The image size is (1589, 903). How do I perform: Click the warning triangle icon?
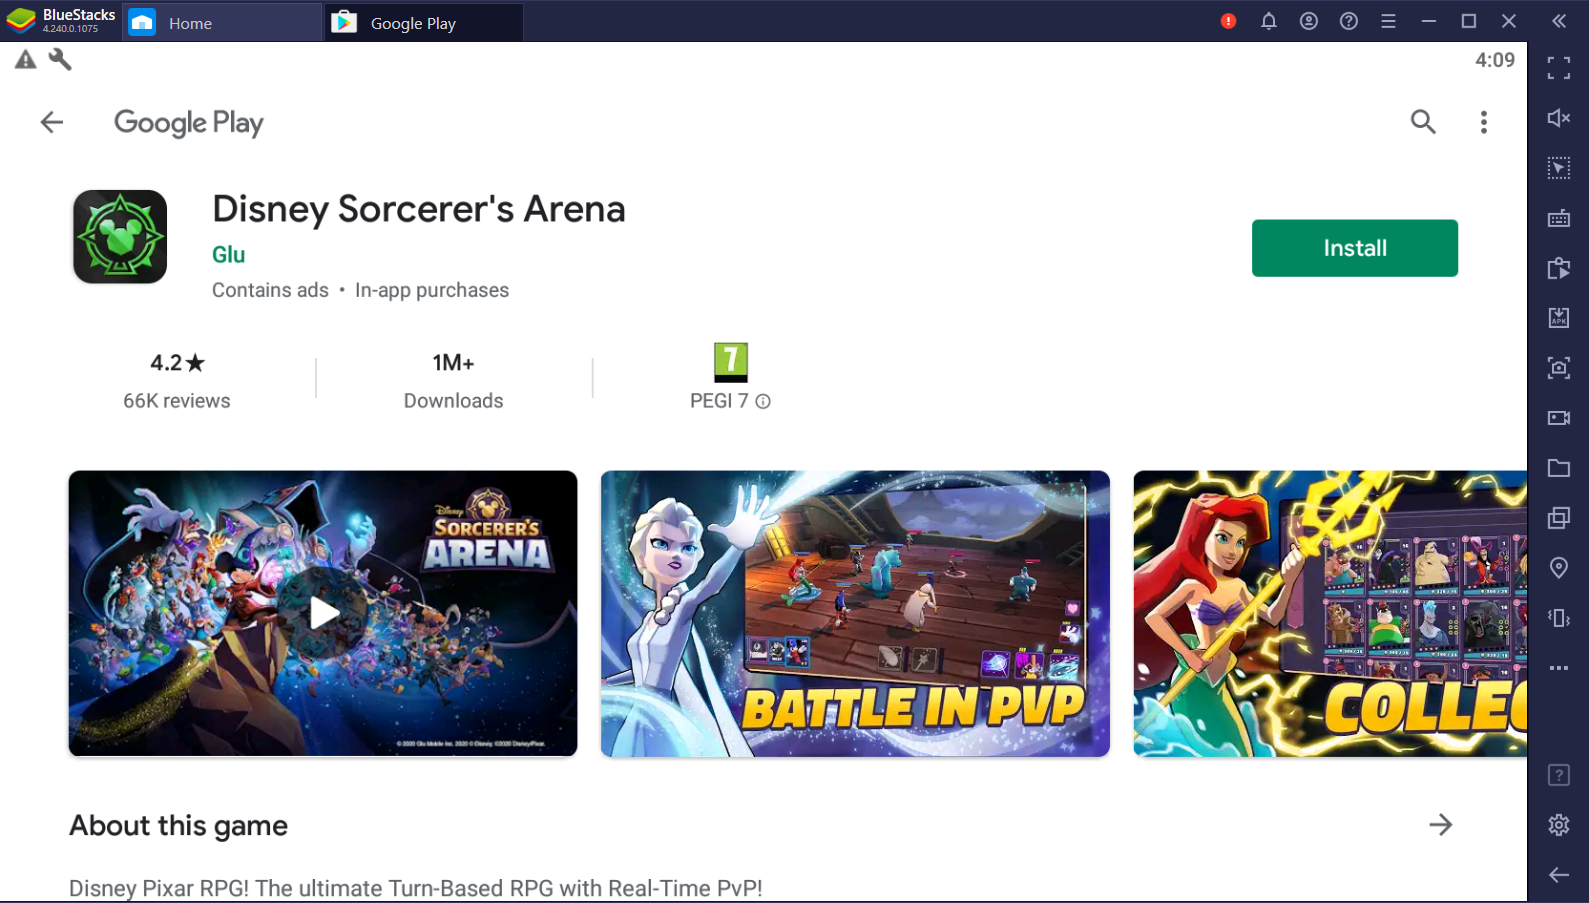pos(25,60)
